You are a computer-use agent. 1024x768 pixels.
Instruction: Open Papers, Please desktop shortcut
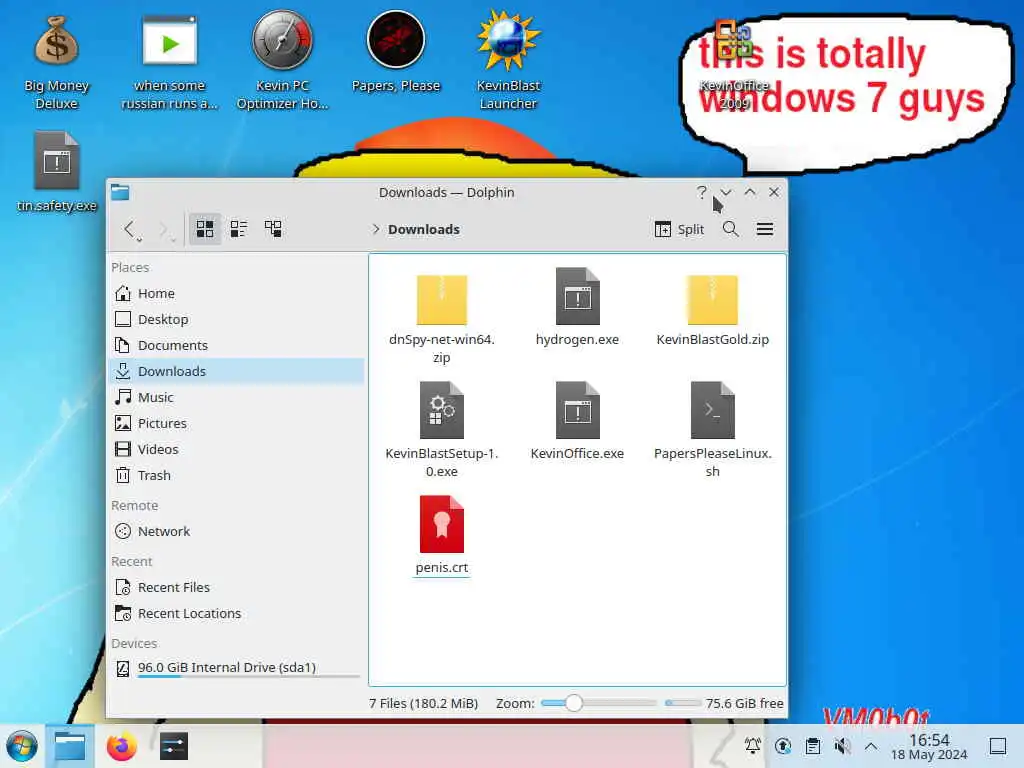pyautogui.click(x=396, y=53)
